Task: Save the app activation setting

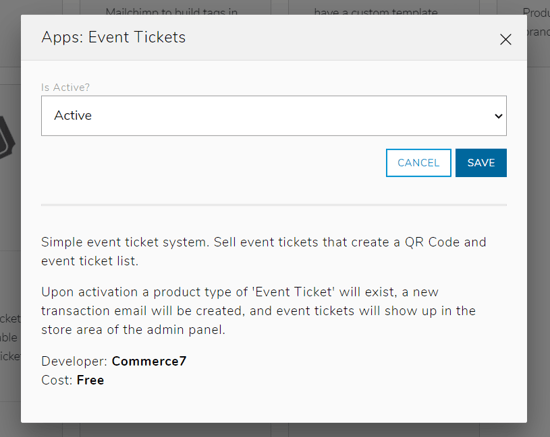Action: [x=481, y=163]
